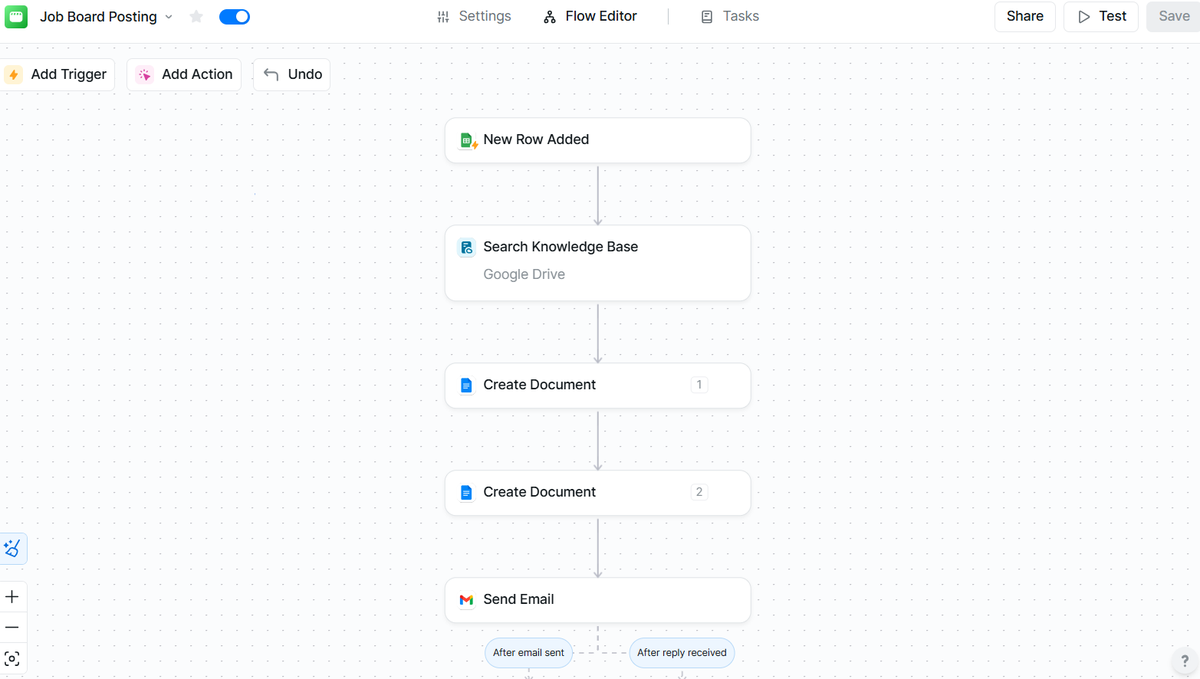Click the badge numbered 1
This screenshot has height=679, width=1200.
[x=699, y=384]
